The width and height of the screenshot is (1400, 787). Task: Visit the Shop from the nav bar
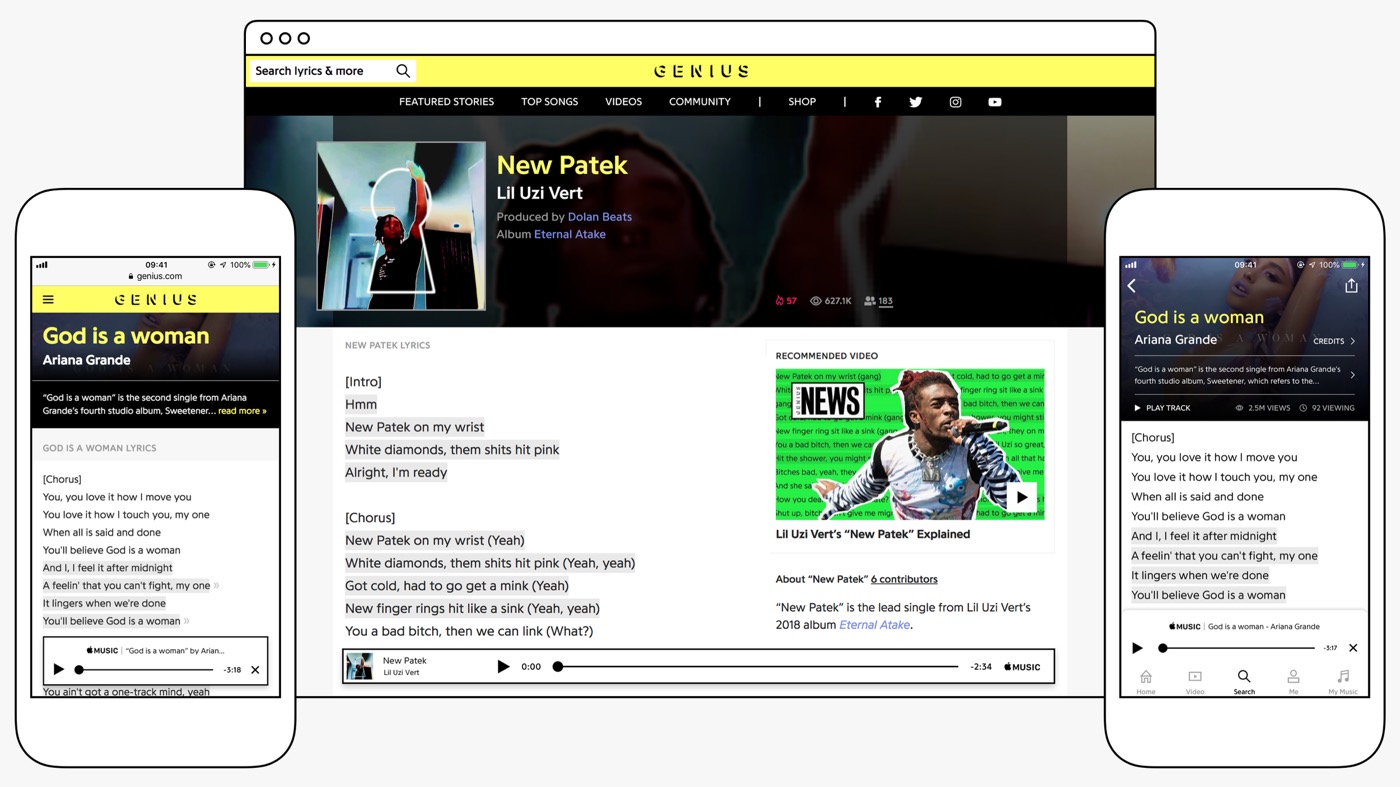tap(802, 102)
